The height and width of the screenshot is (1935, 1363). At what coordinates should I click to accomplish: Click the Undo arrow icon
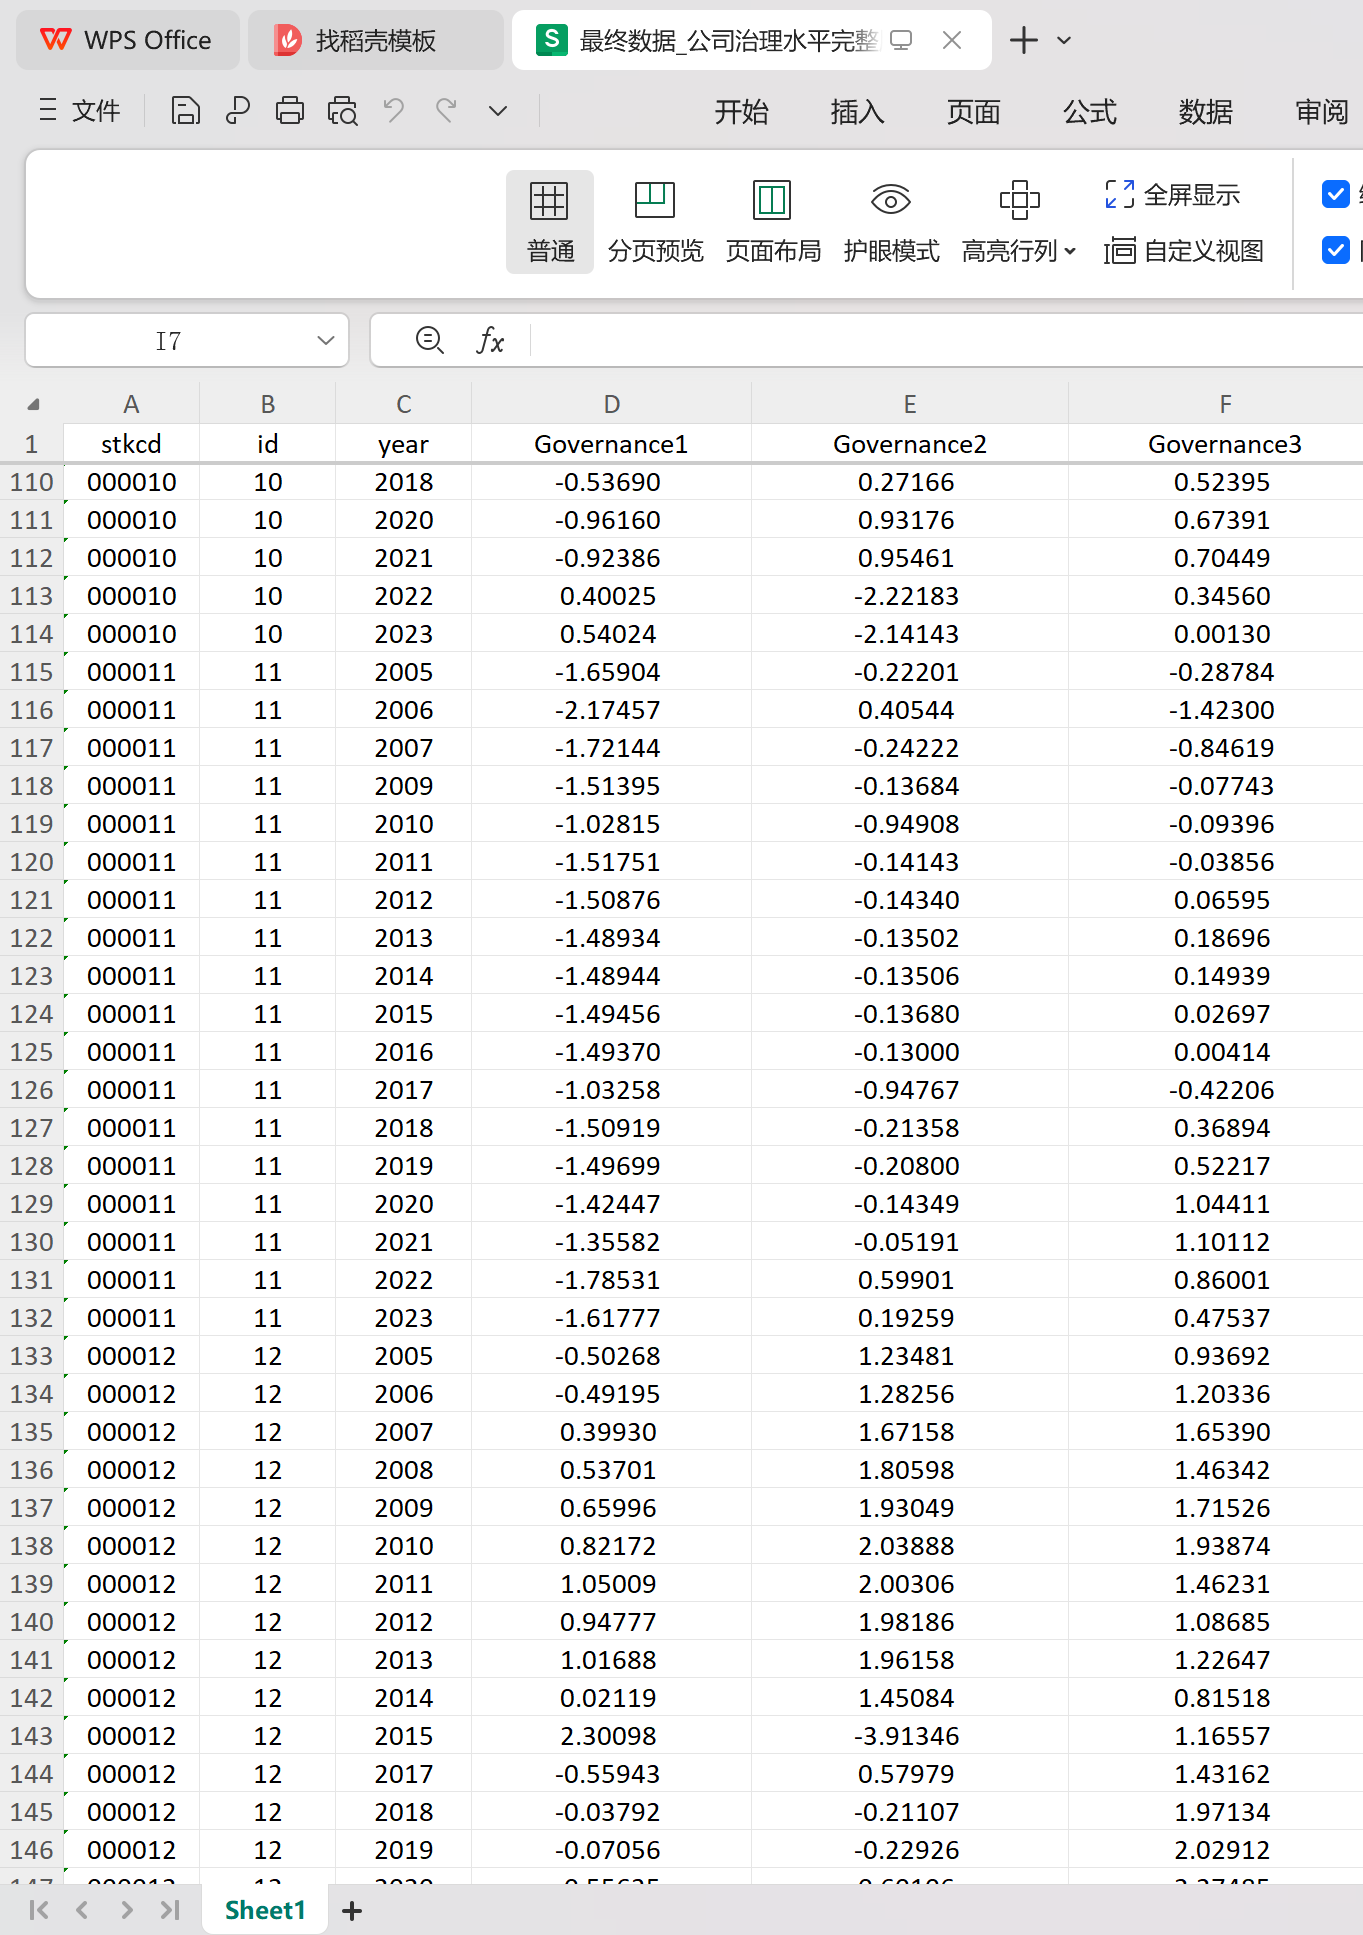click(x=394, y=110)
